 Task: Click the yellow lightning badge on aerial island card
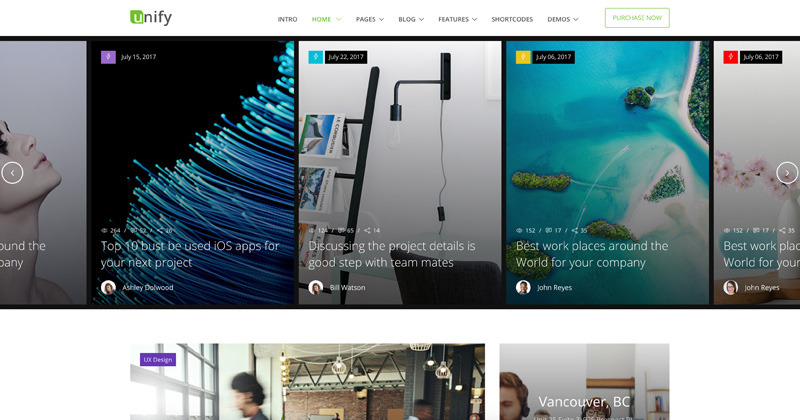523,57
